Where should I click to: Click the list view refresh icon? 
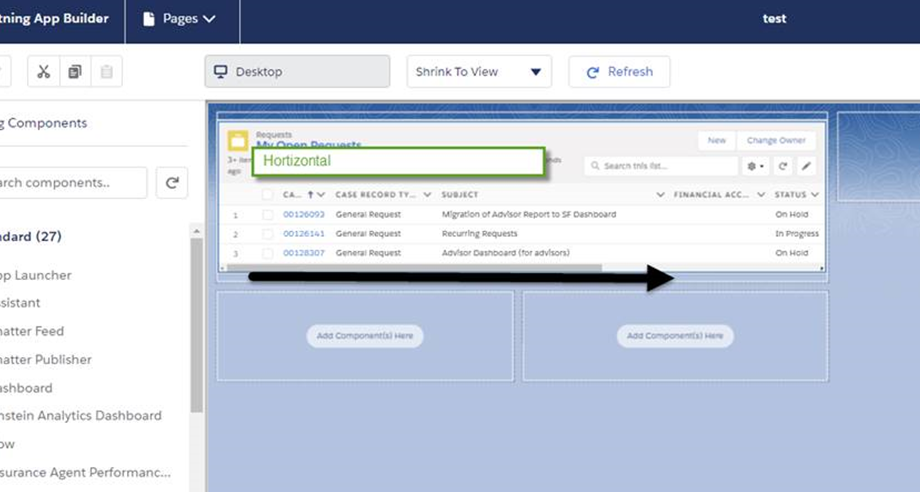point(782,166)
